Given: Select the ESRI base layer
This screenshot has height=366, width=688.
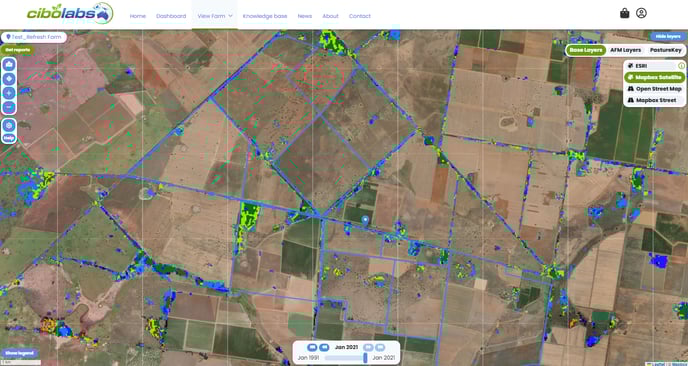Looking at the screenshot, I should click(x=651, y=66).
